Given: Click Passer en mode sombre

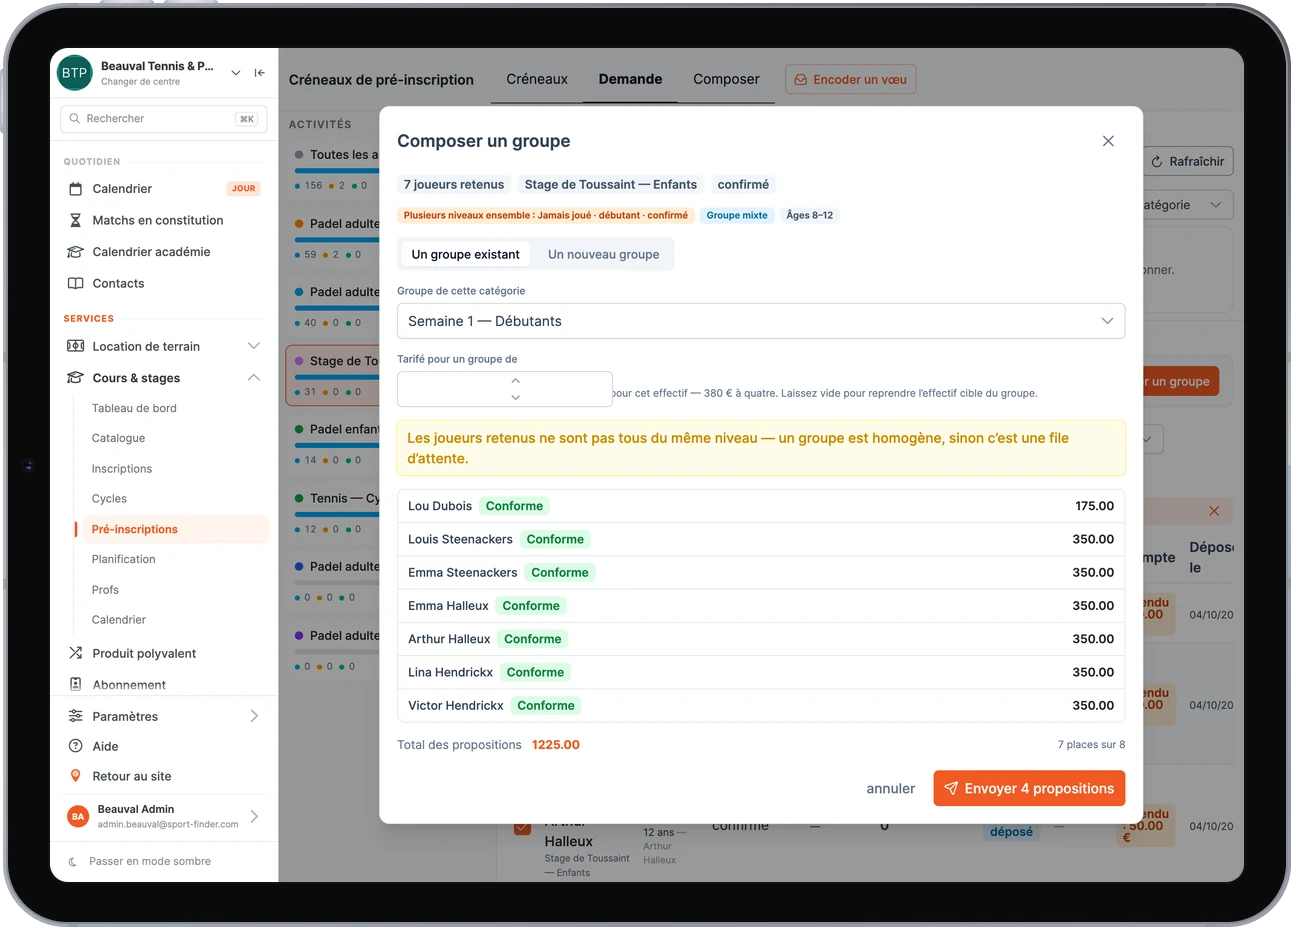Looking at the screenshot, I should click(x=150, y=861).
